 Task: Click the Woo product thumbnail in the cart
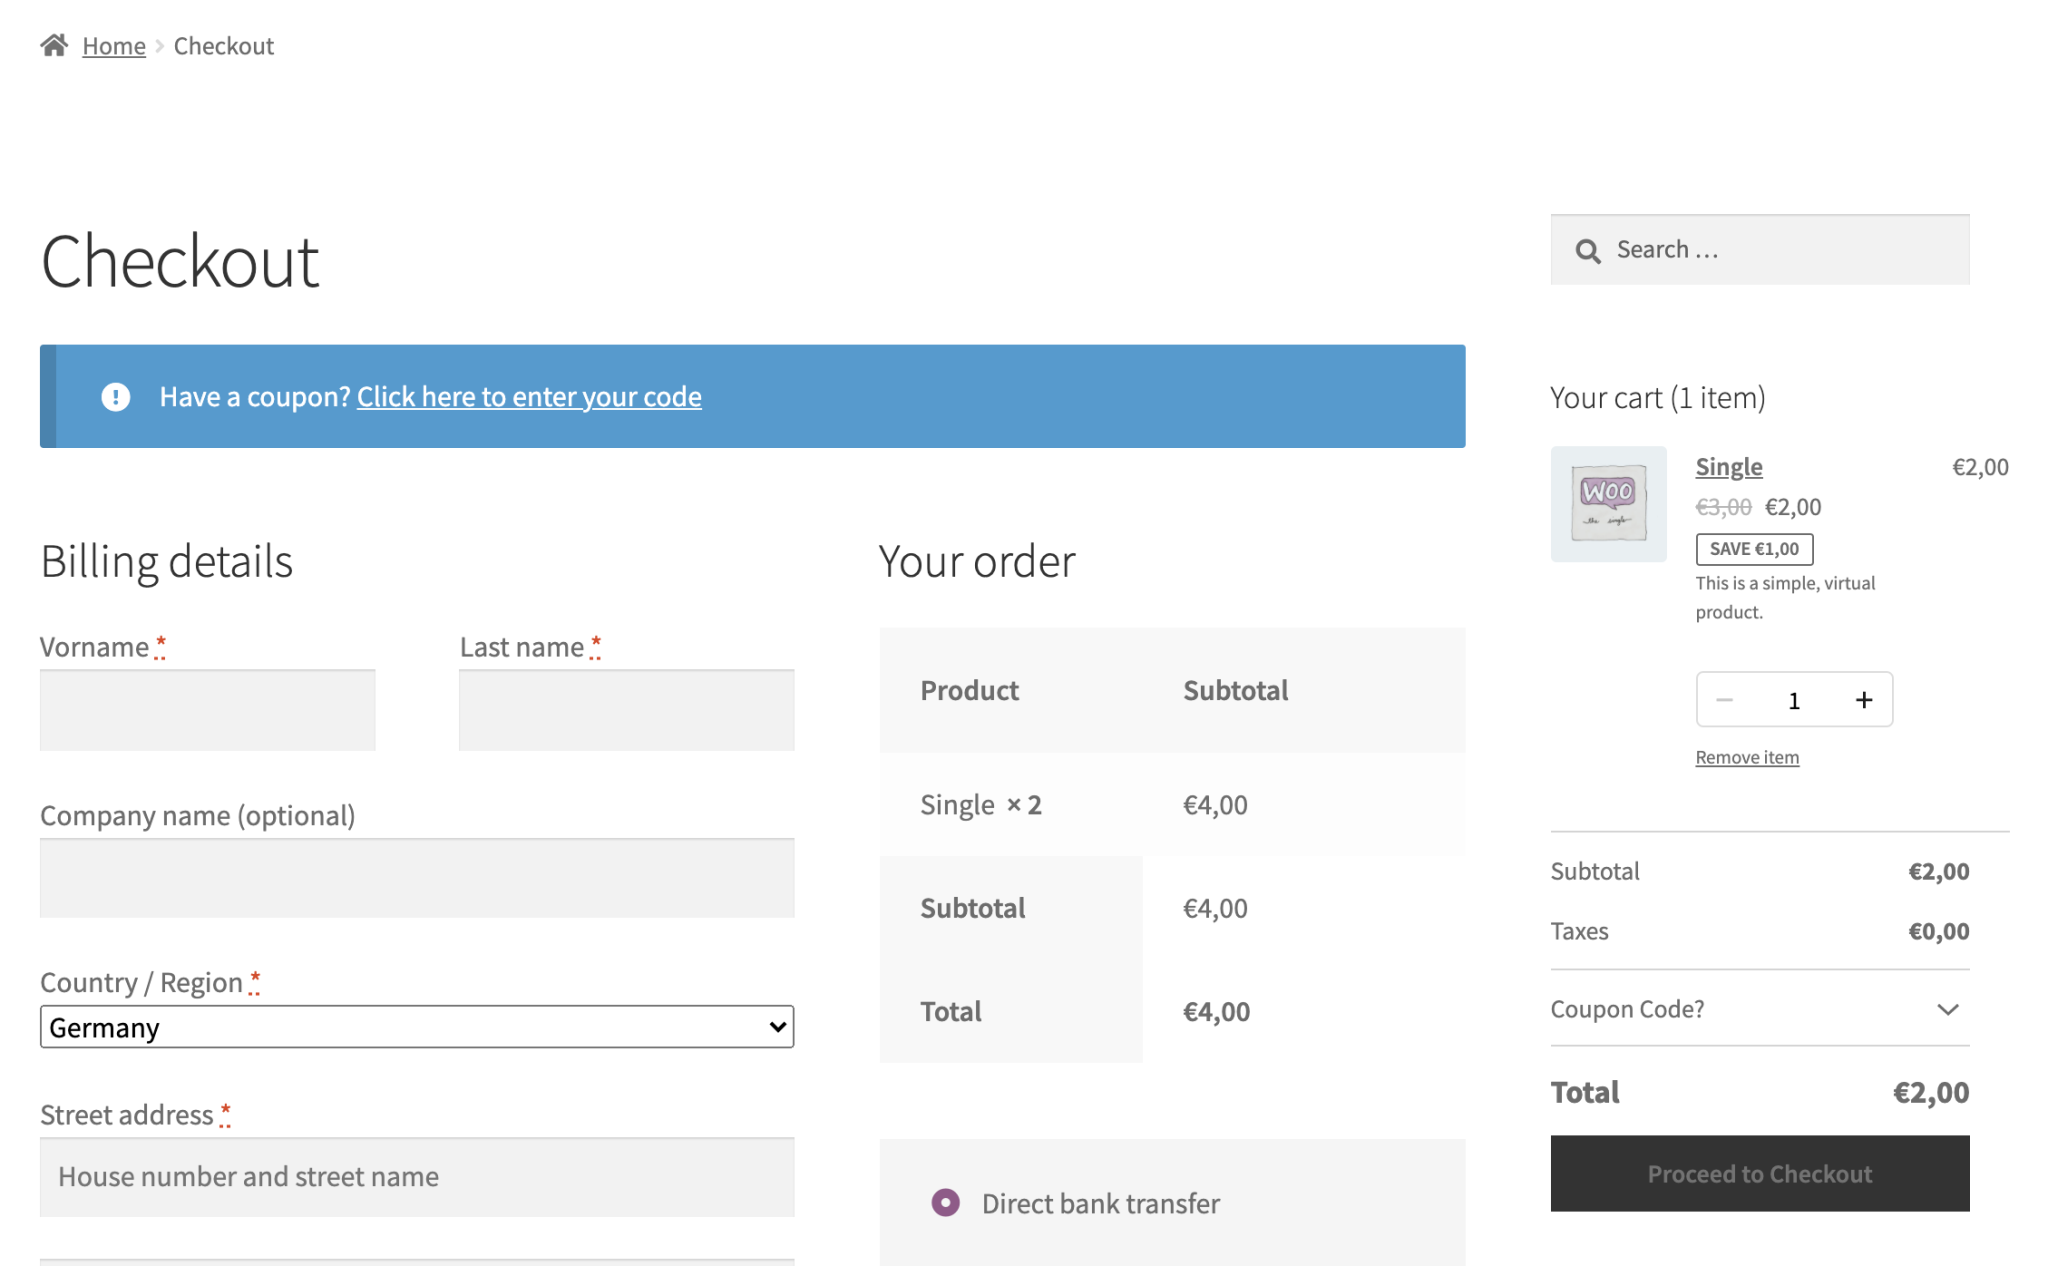pyautogui.click(x=1608, y=504)
